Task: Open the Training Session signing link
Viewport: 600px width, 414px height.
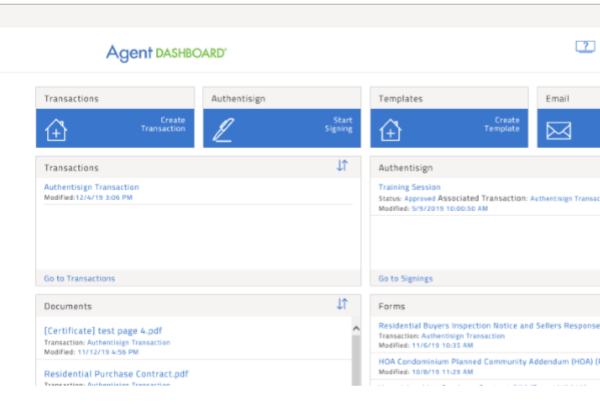Action: tap(409, 187)
